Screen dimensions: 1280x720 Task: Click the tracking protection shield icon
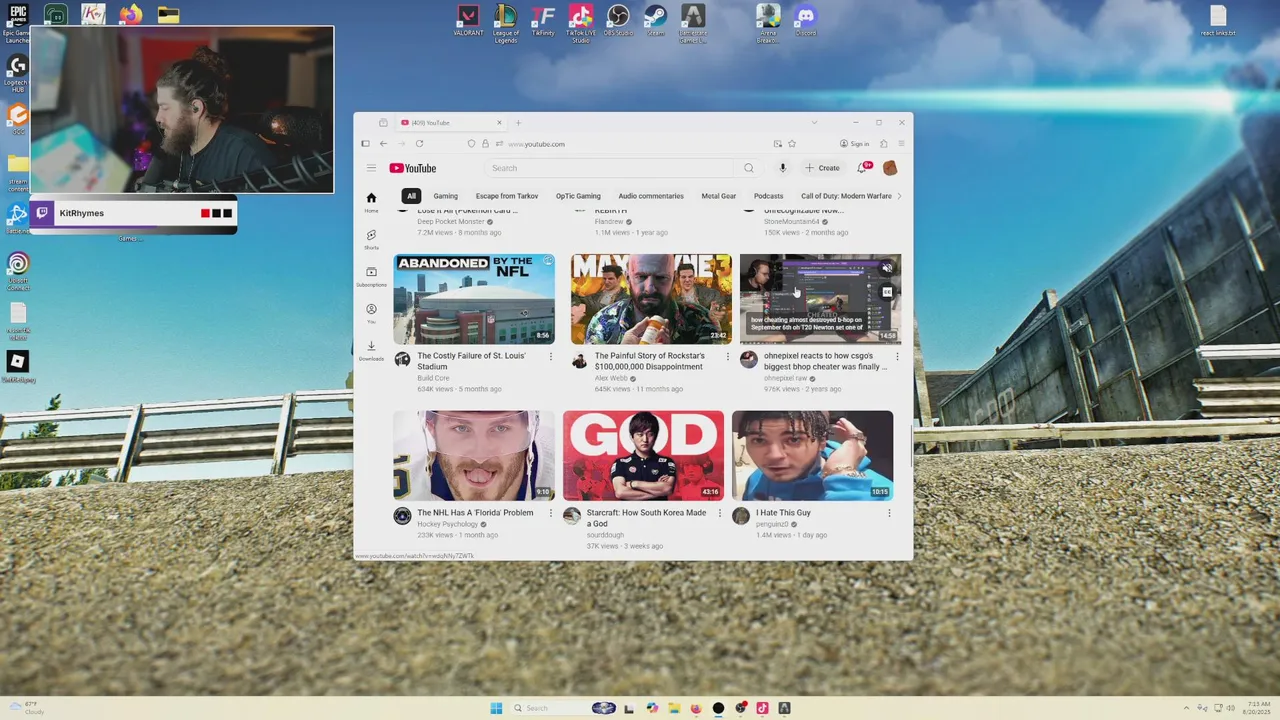(x=471, y=144)
